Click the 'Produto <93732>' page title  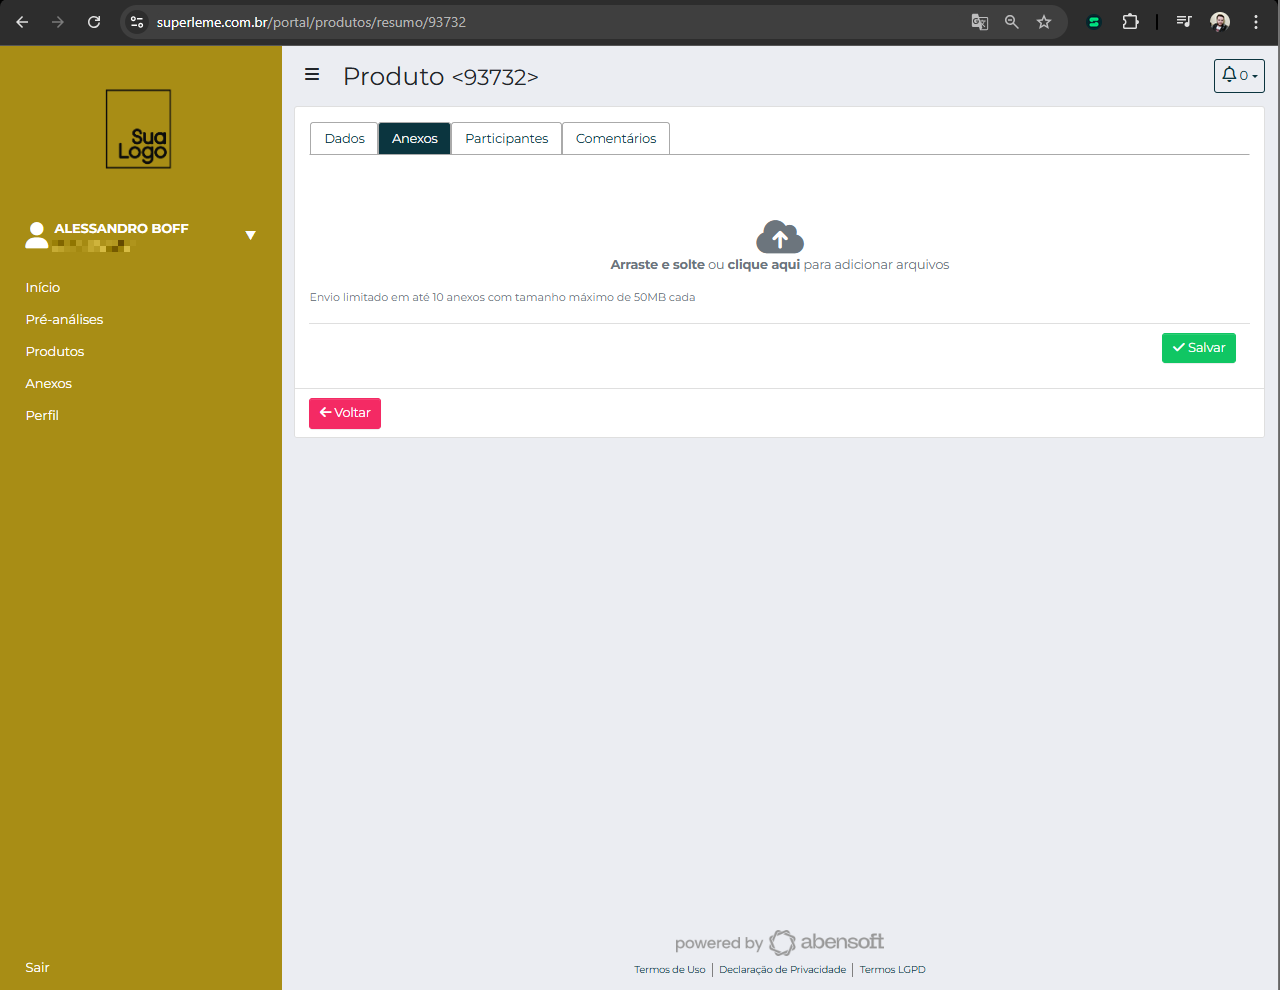coord(441,77)
